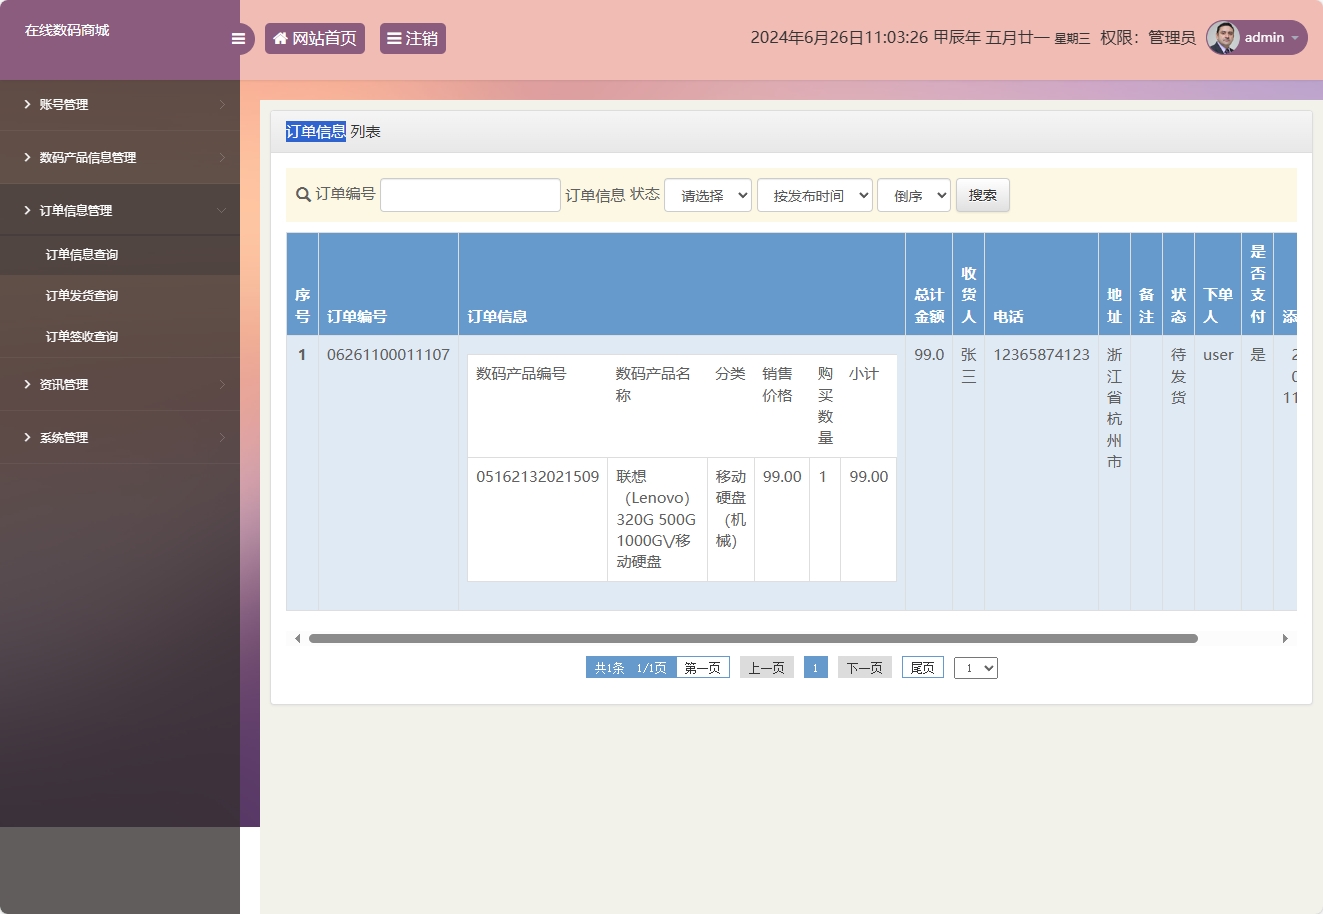Expand the 资讯管理 sidebar menu
This screenshot has height=914, width=1323.
pos(63,384)
